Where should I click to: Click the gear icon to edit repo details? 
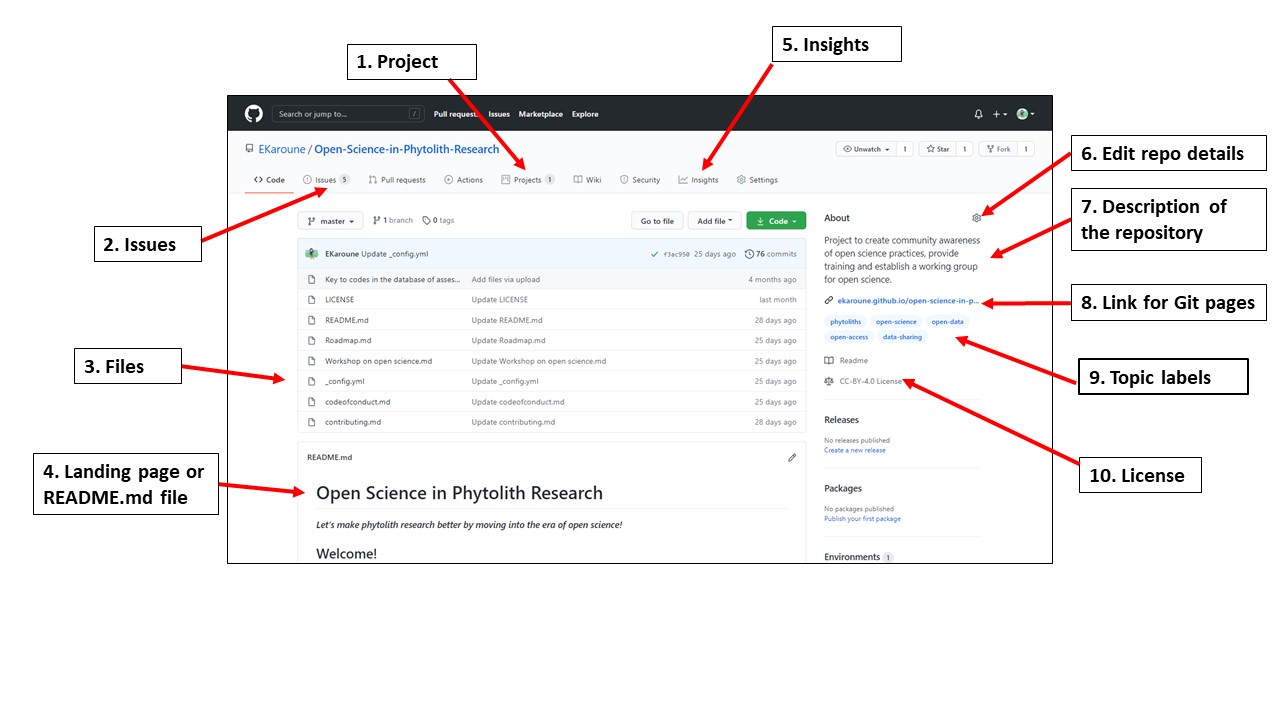pos(977,217)
